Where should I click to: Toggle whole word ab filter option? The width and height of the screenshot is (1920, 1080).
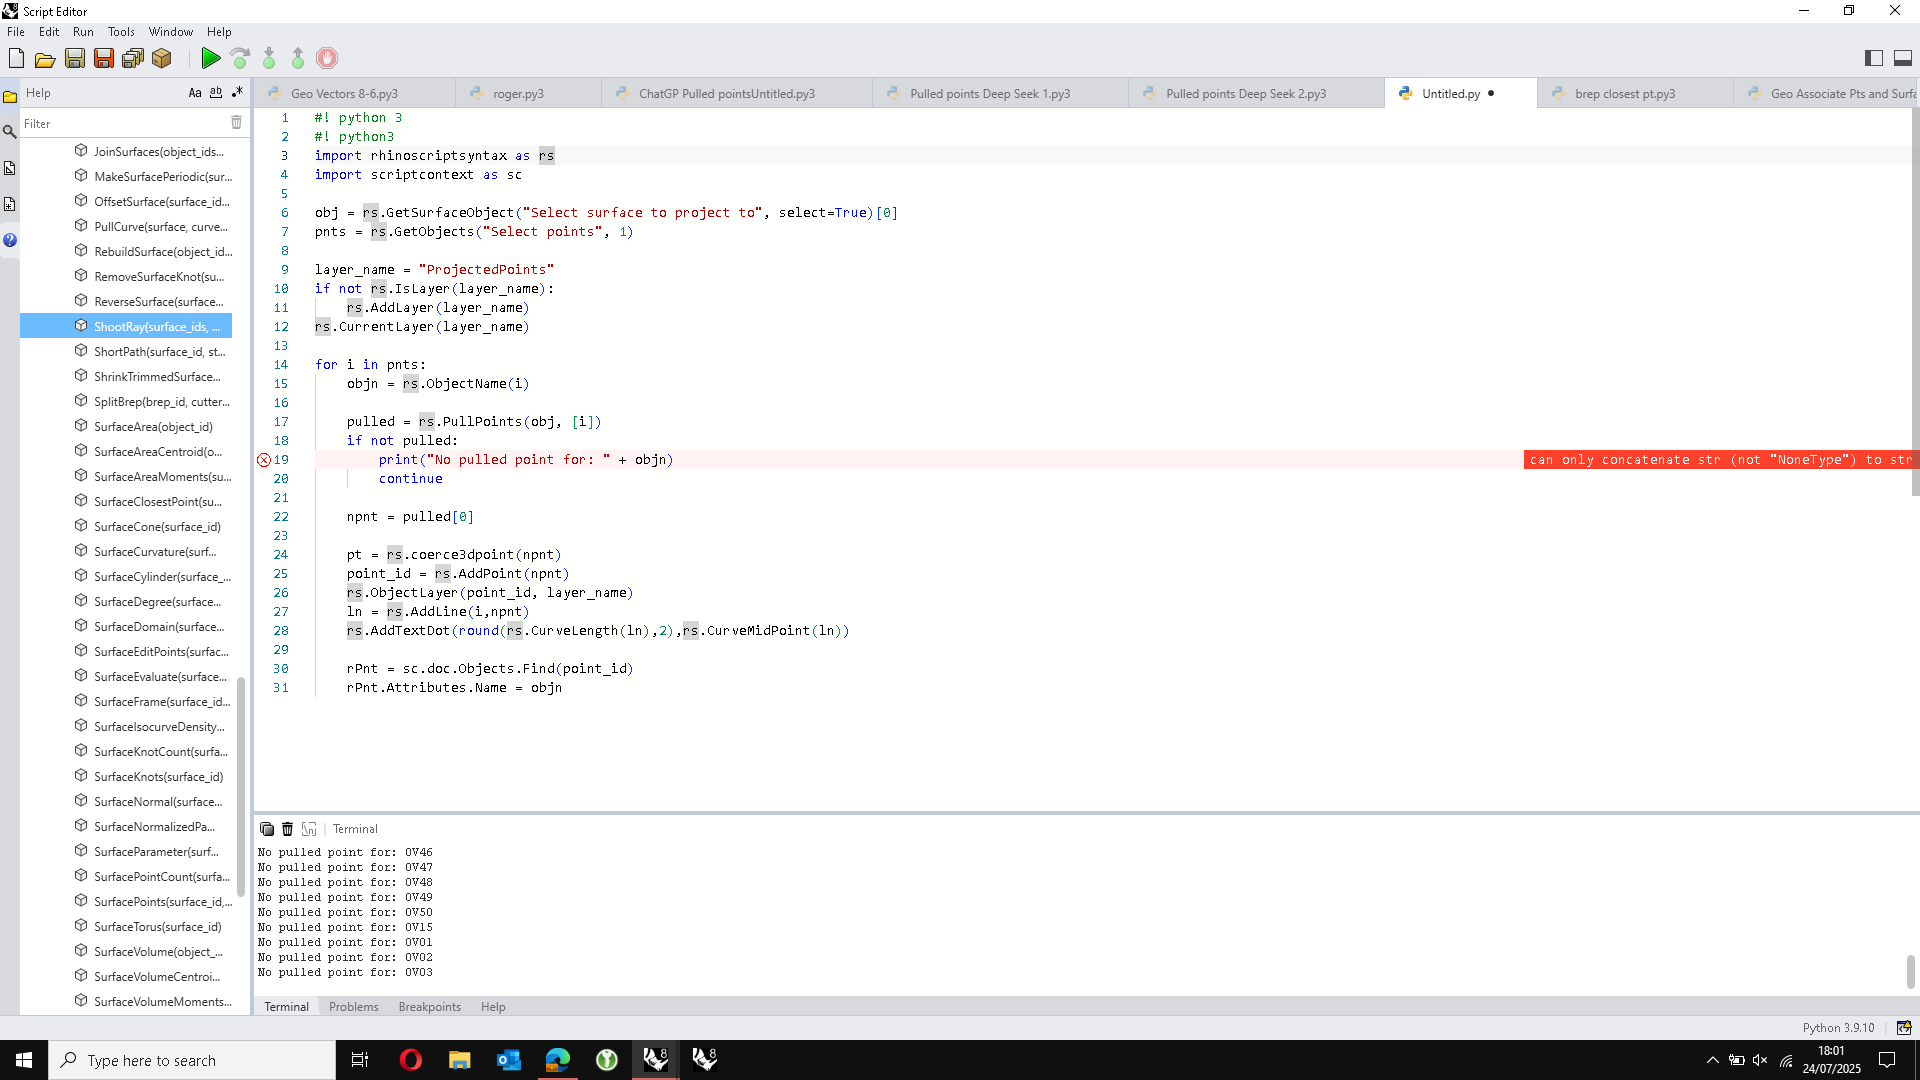(x=216, y=93)
